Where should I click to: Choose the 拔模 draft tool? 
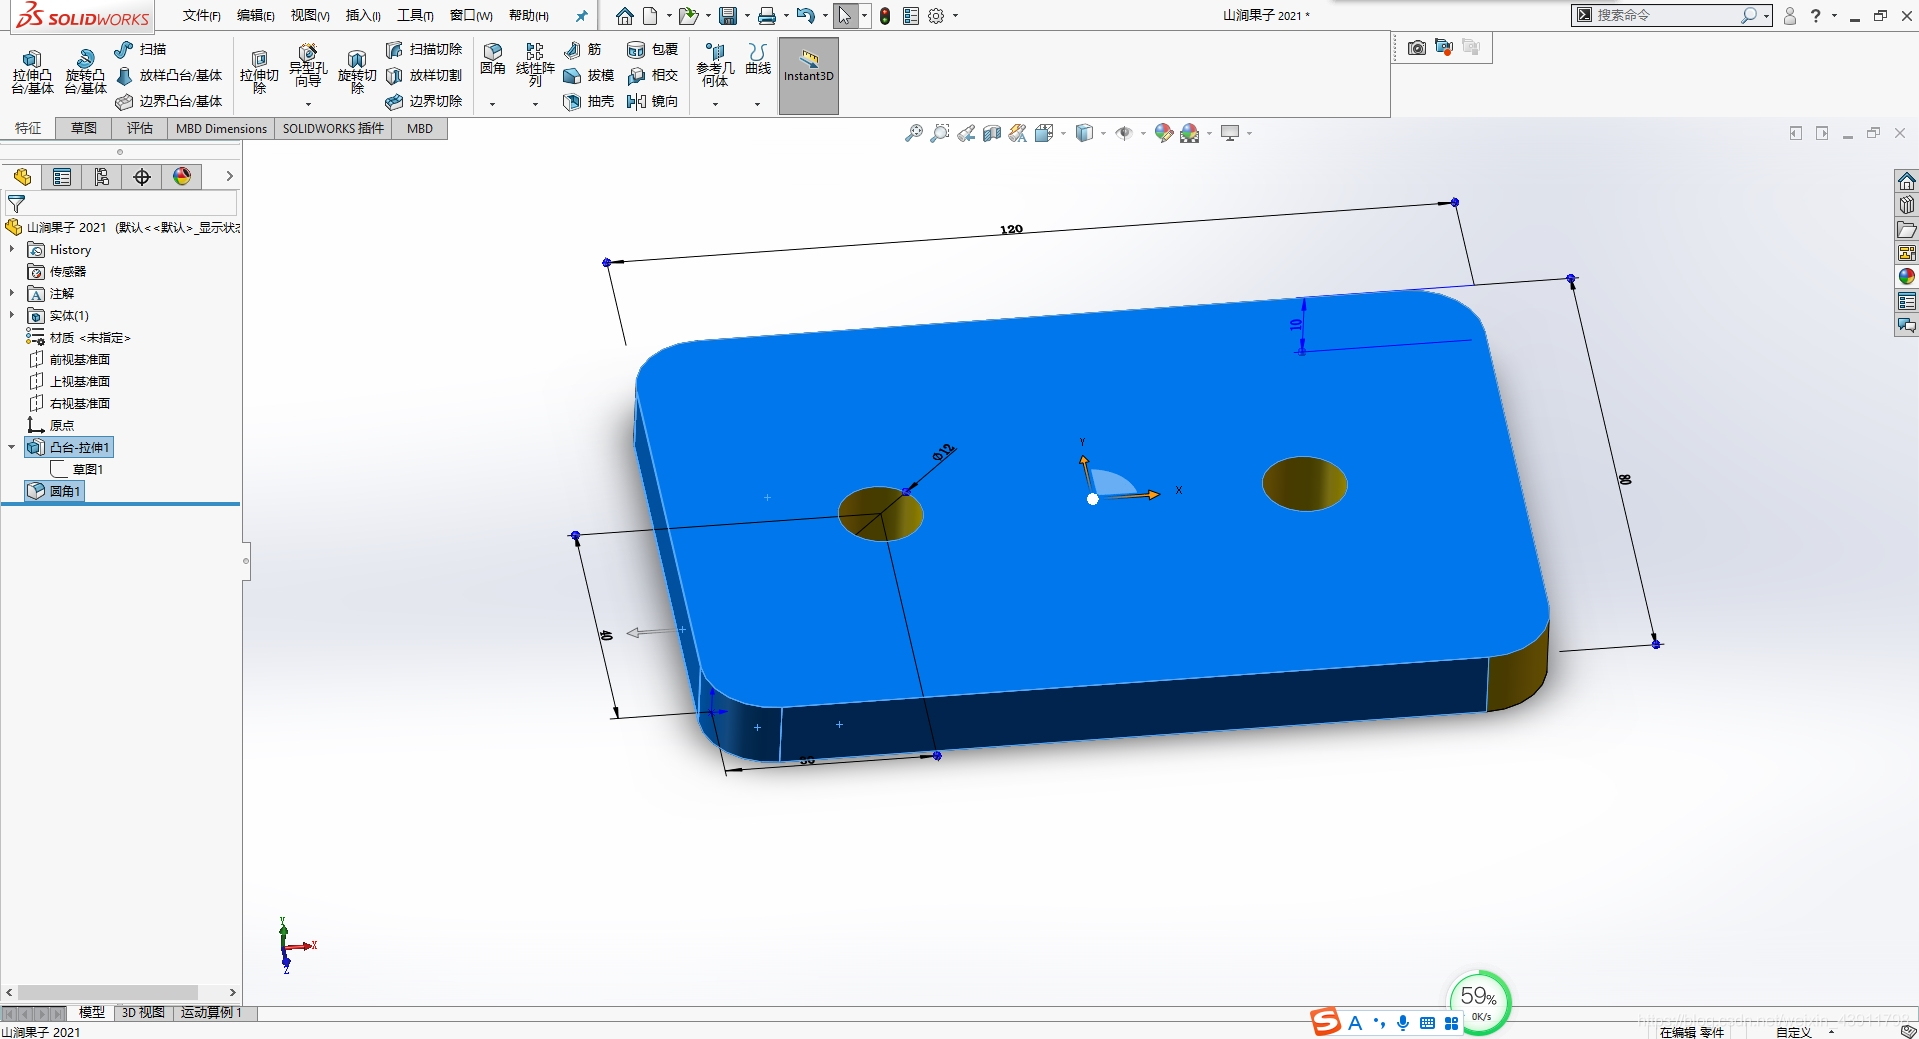[588, 75]
